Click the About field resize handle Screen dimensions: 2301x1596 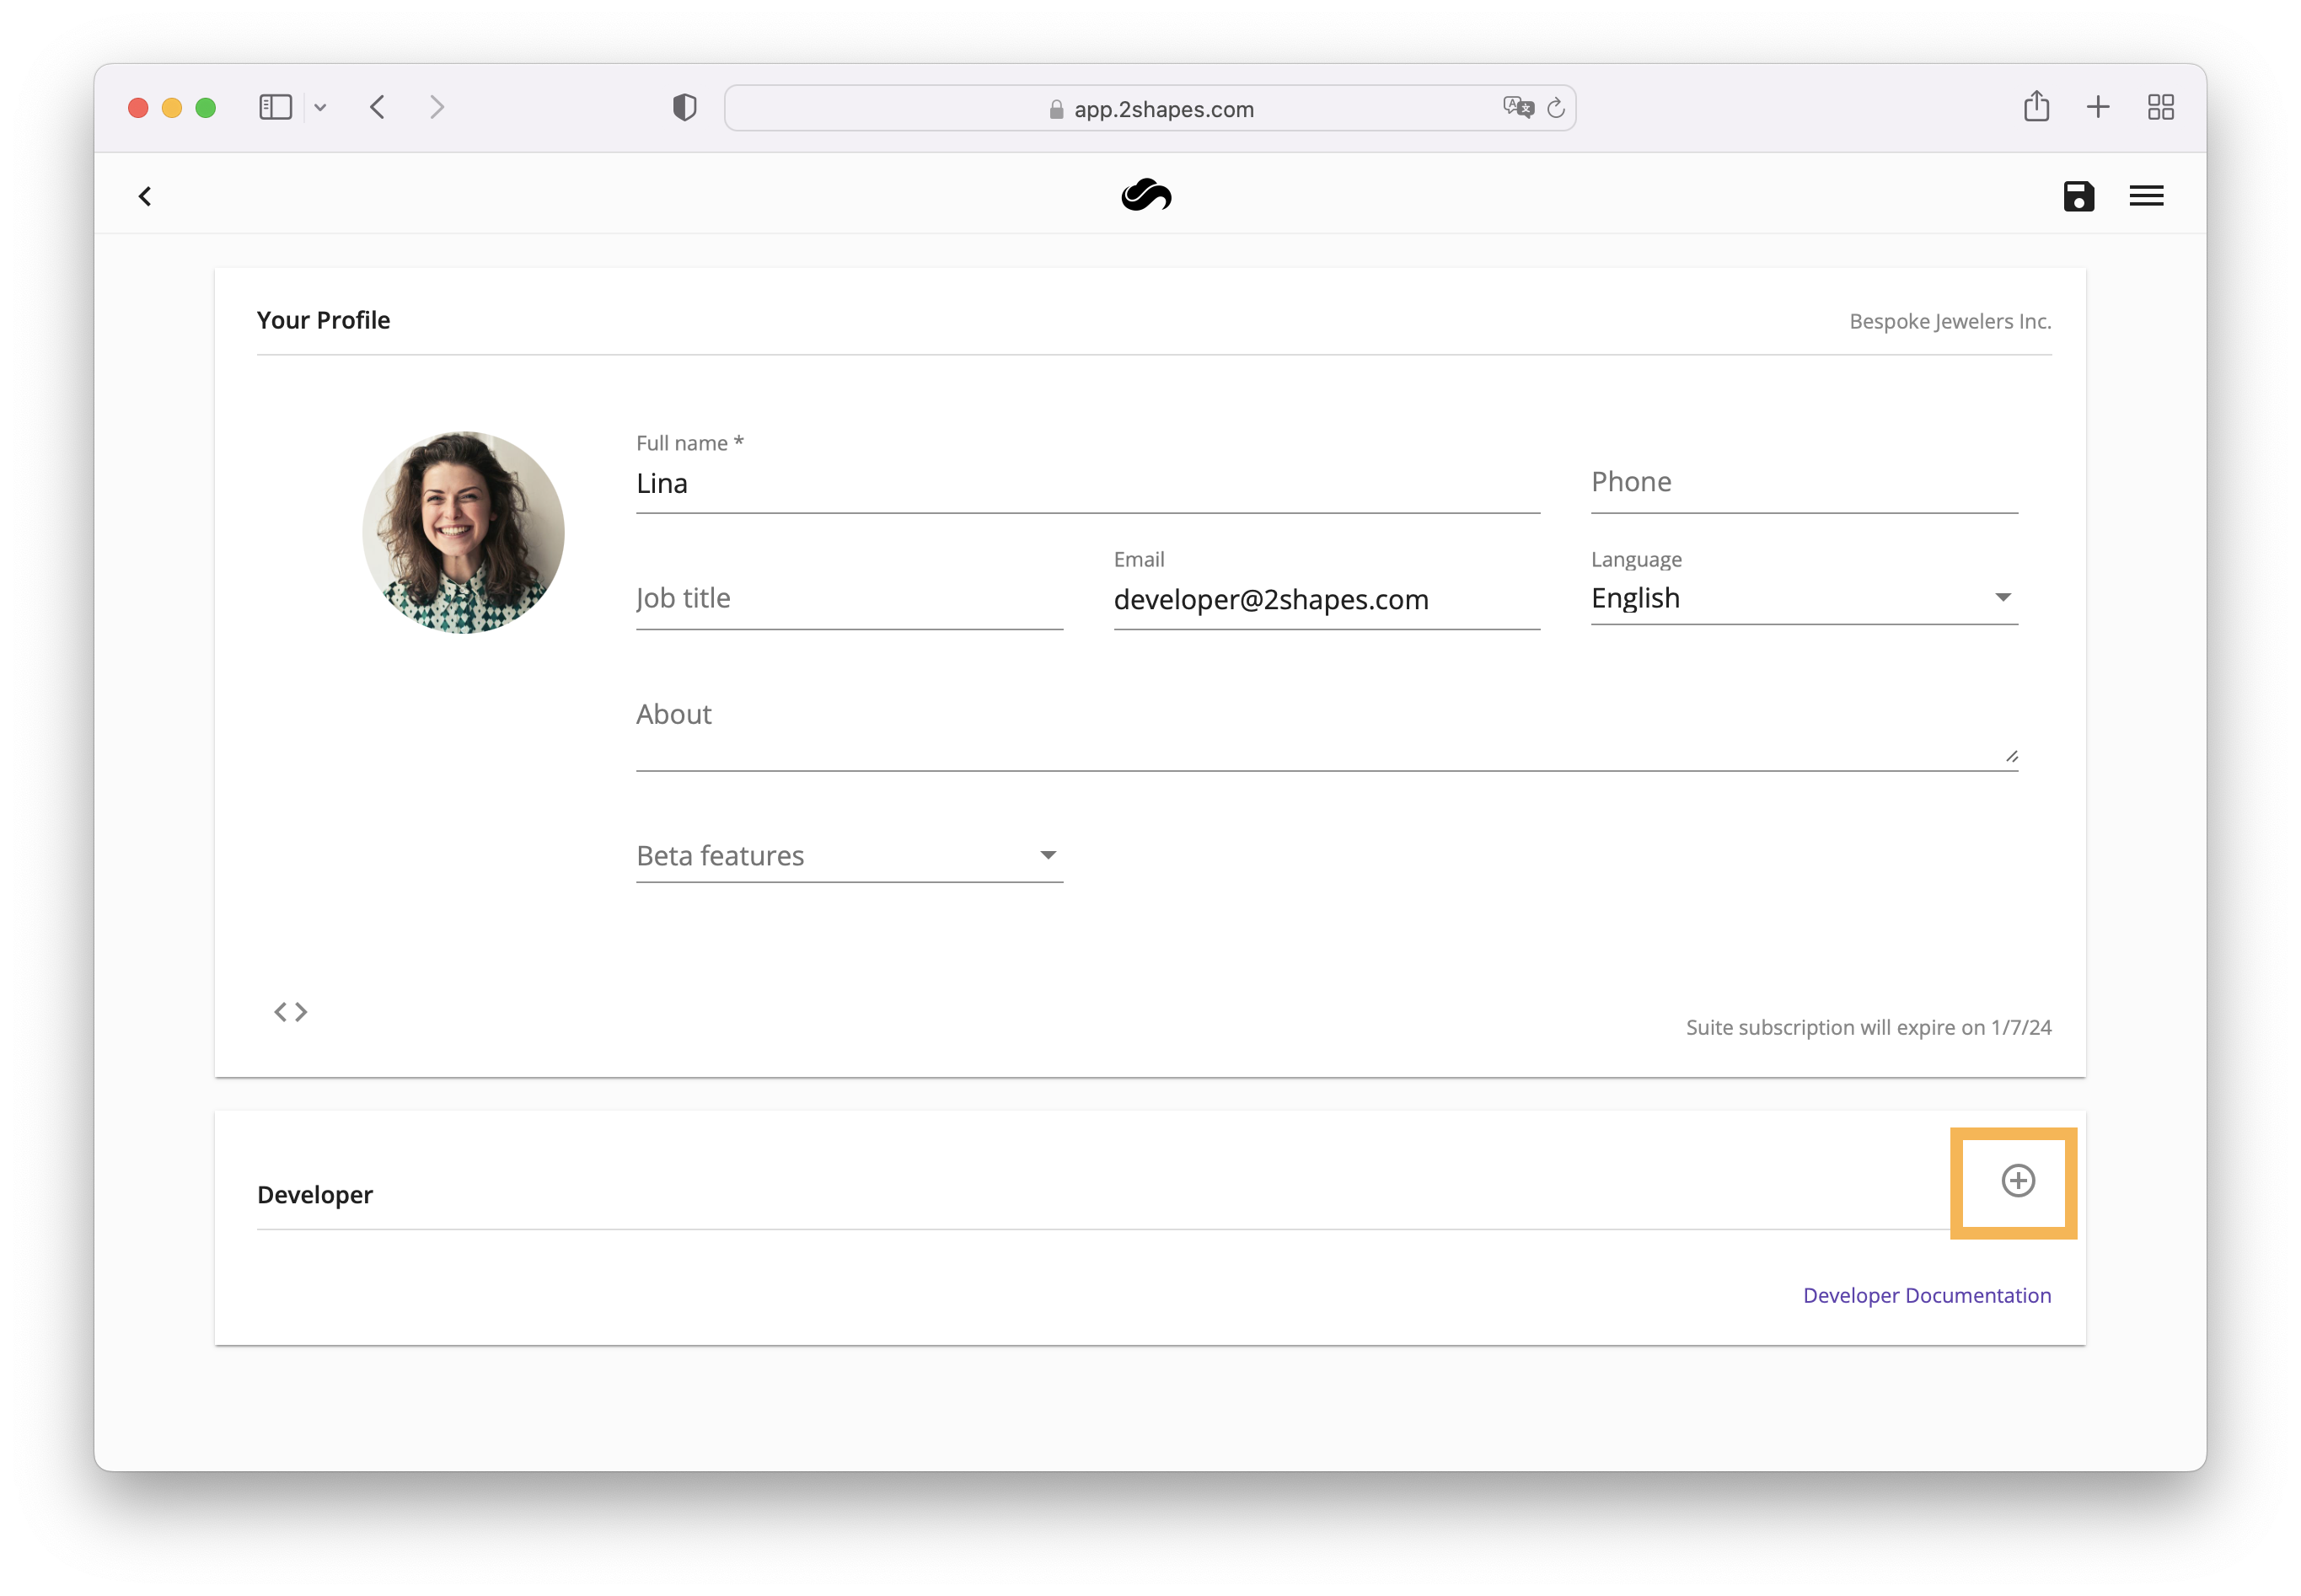2011,756
